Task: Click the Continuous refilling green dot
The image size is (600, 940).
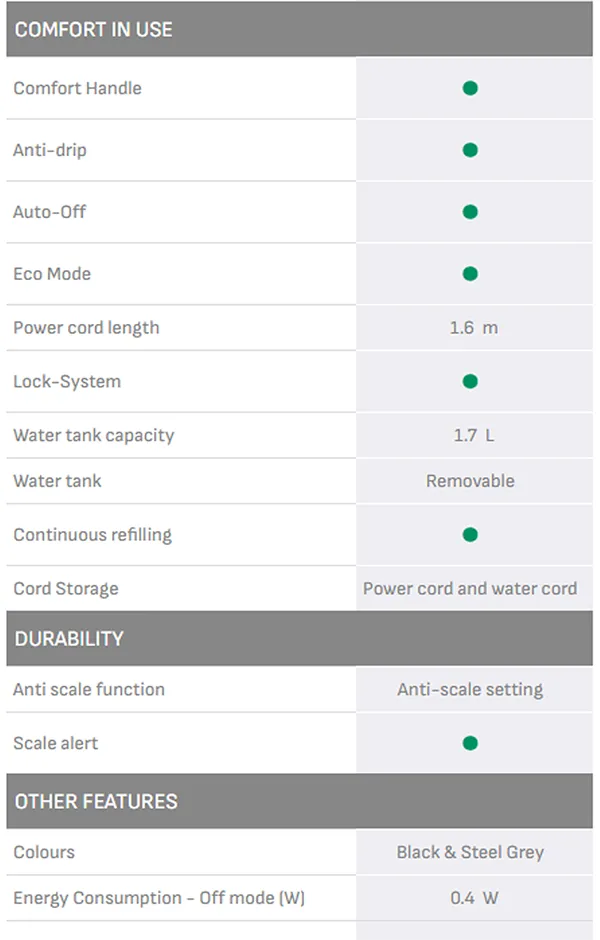Action: tap(470, 535)
